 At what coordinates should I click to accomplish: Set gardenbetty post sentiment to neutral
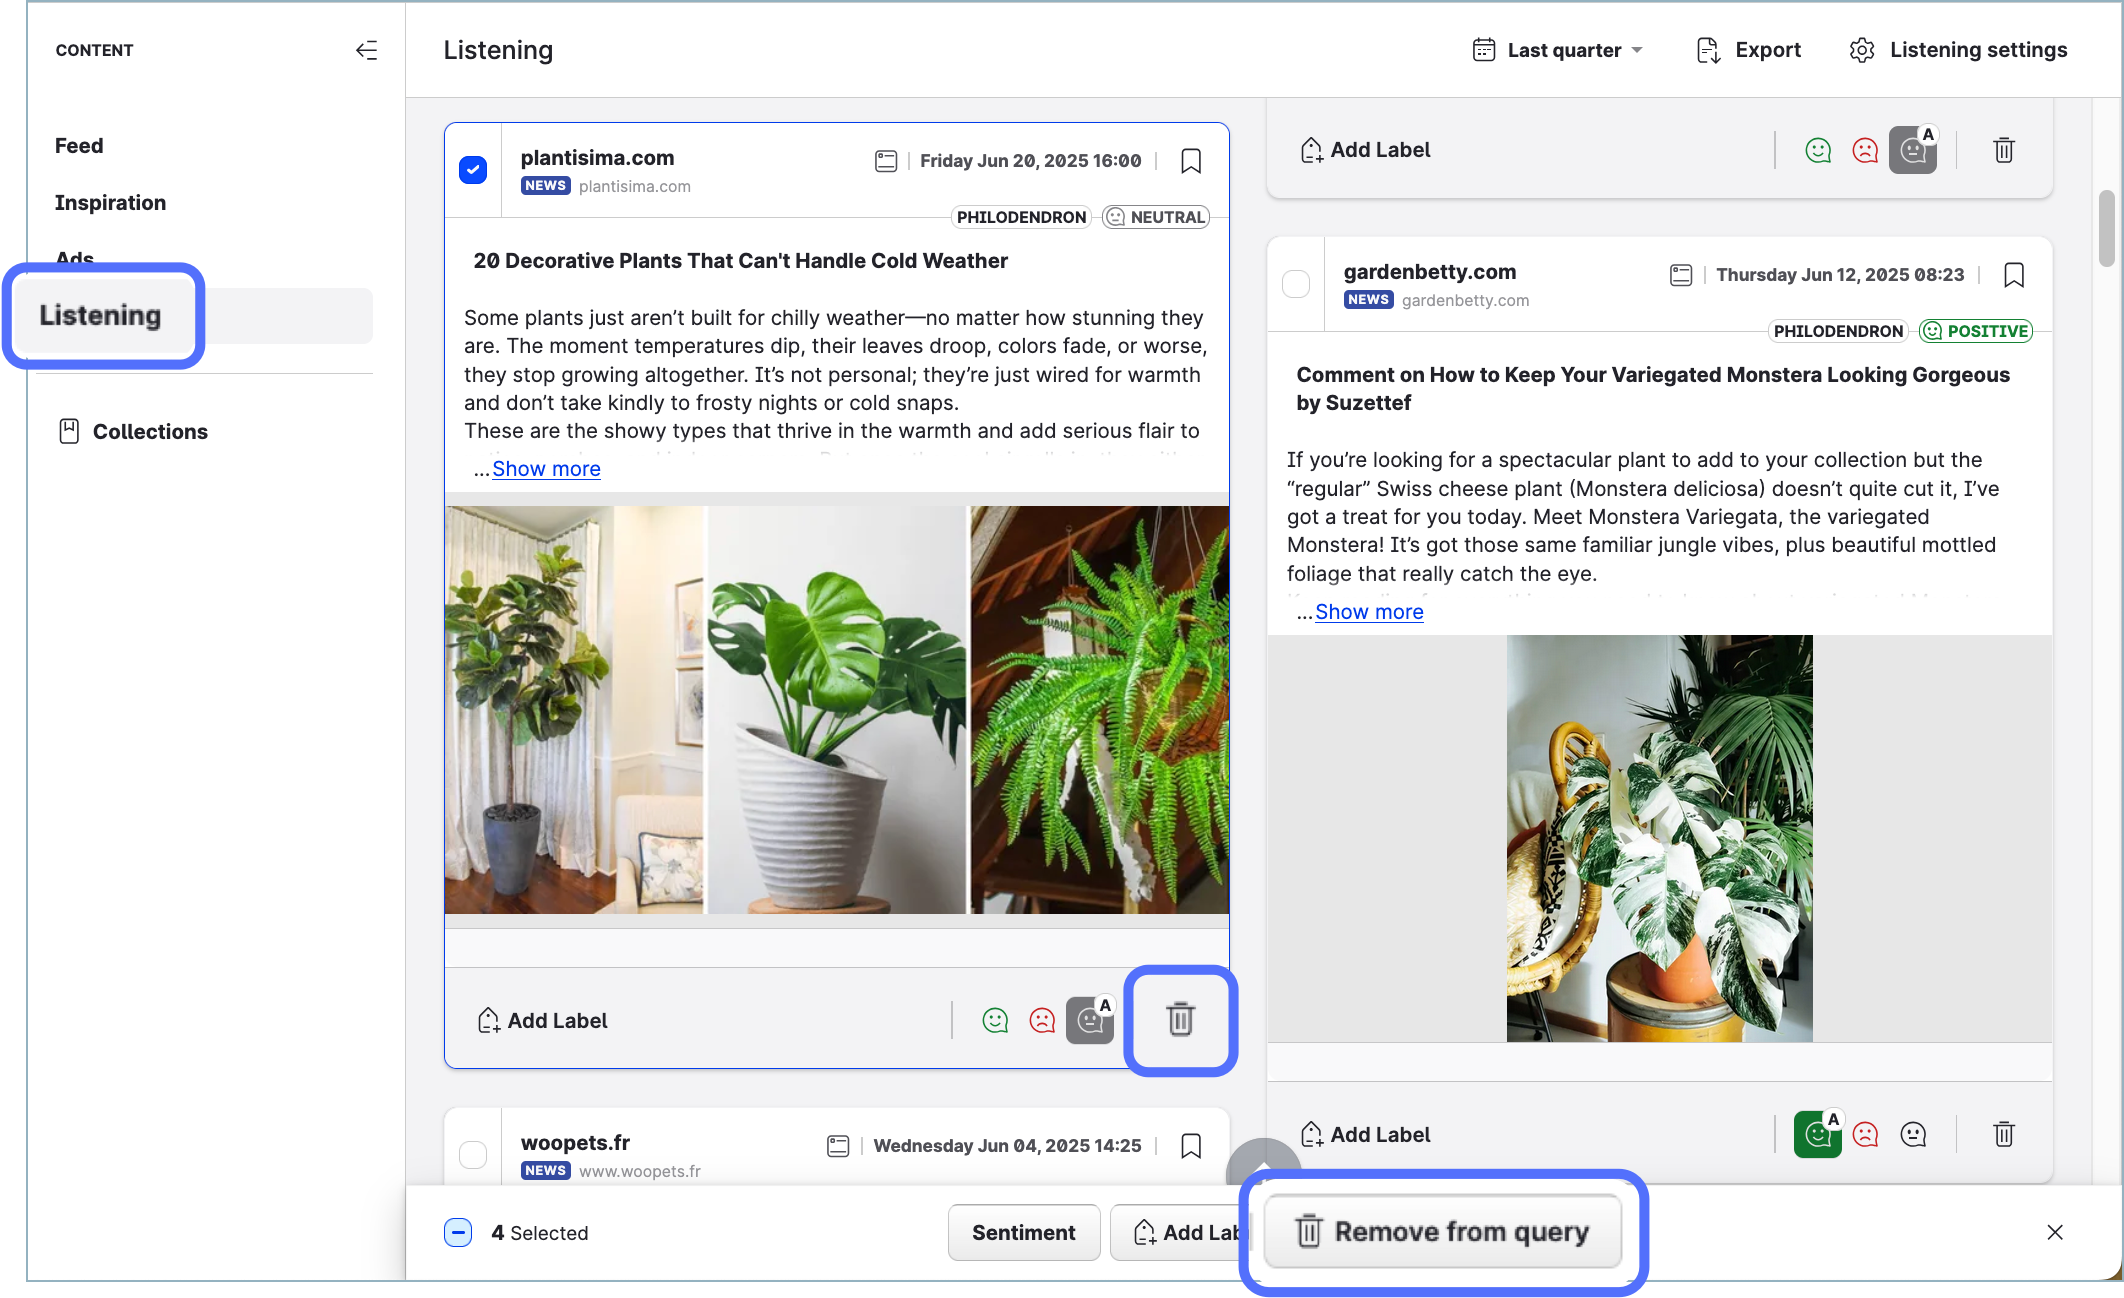click(x=1912, y=1135)
